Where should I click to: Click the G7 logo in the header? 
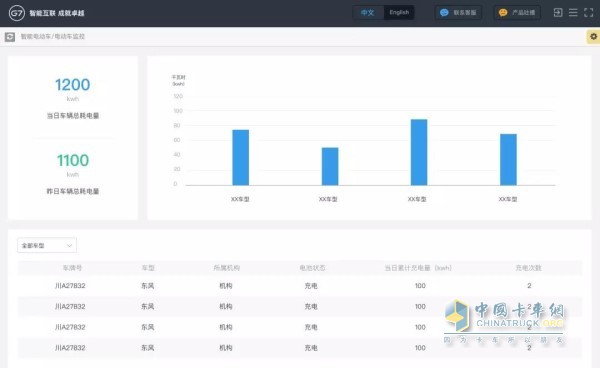(17, 13)
